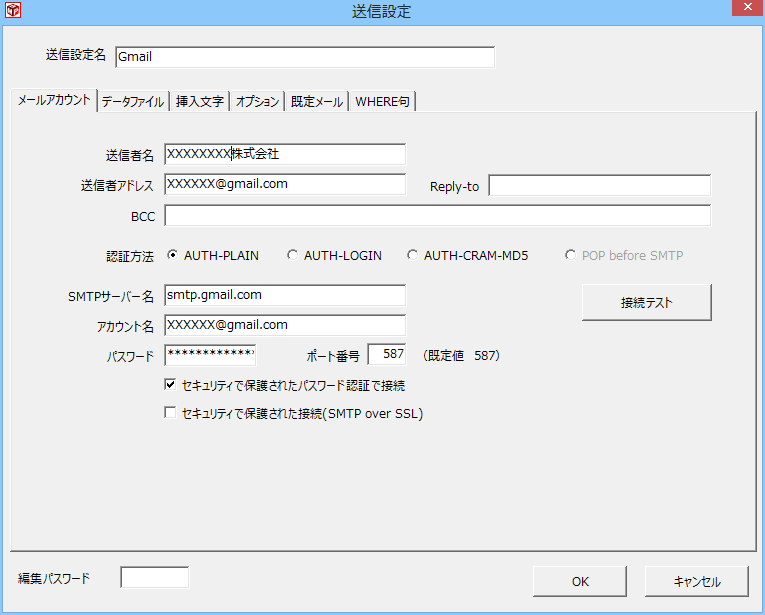This screenshot has width=765, height=615.
Task: Click the (既定値 587) text
Action: tap(461, 356)
